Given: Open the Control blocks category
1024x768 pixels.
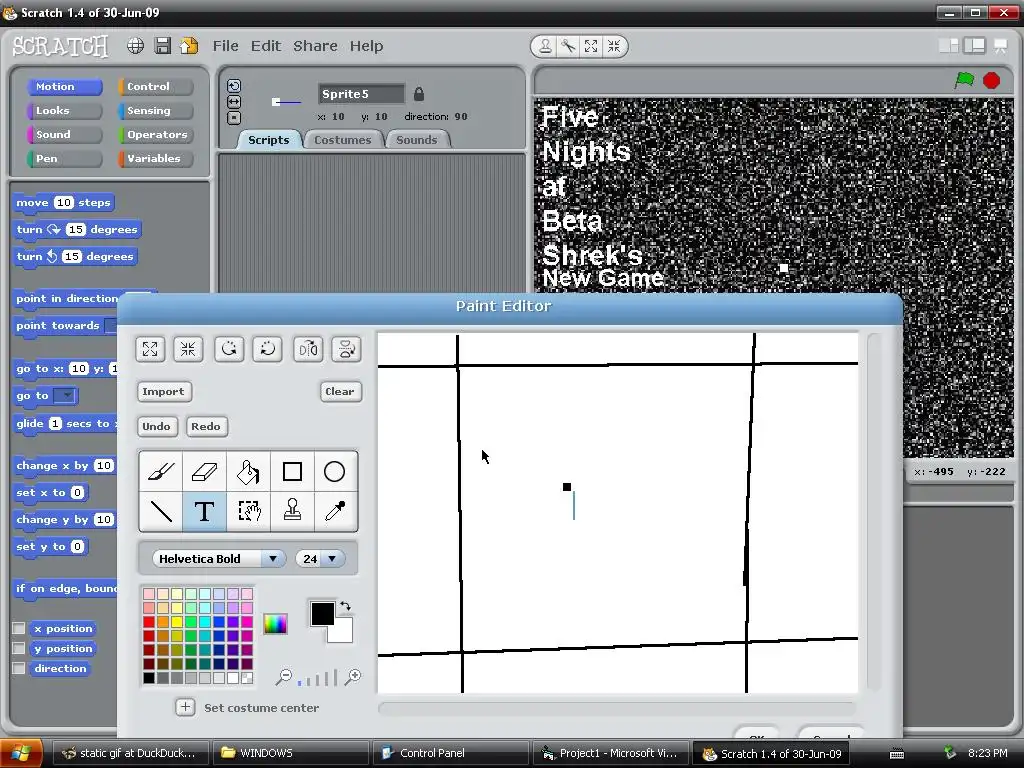Looking at the screenshot, I should coord(155,86).
